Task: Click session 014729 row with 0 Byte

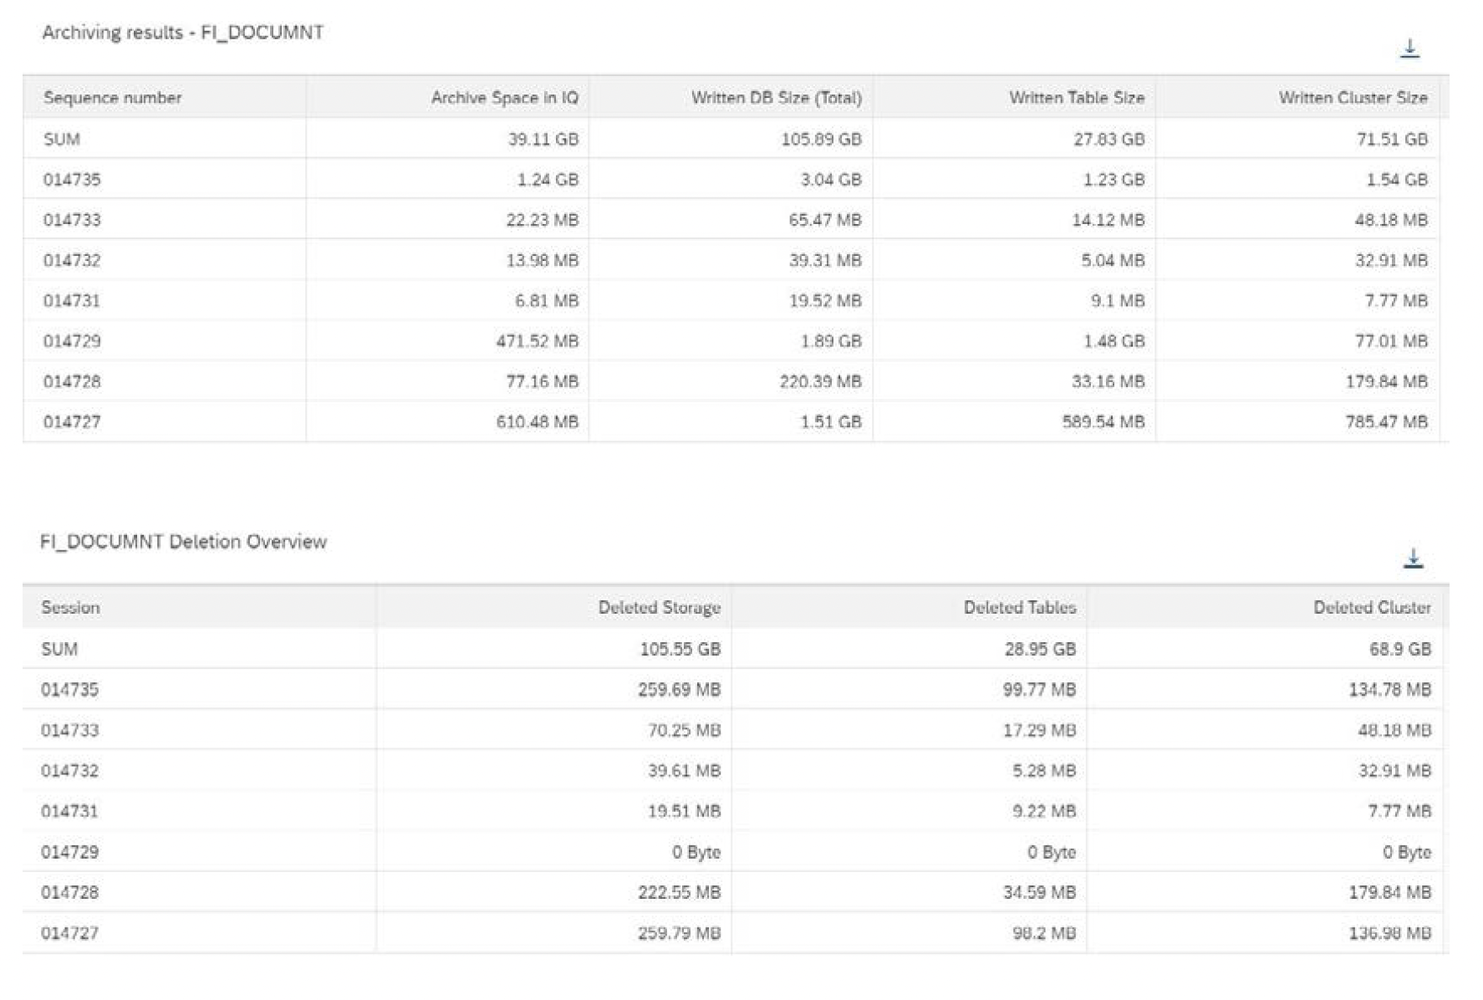Action: (x=70, y=852)
